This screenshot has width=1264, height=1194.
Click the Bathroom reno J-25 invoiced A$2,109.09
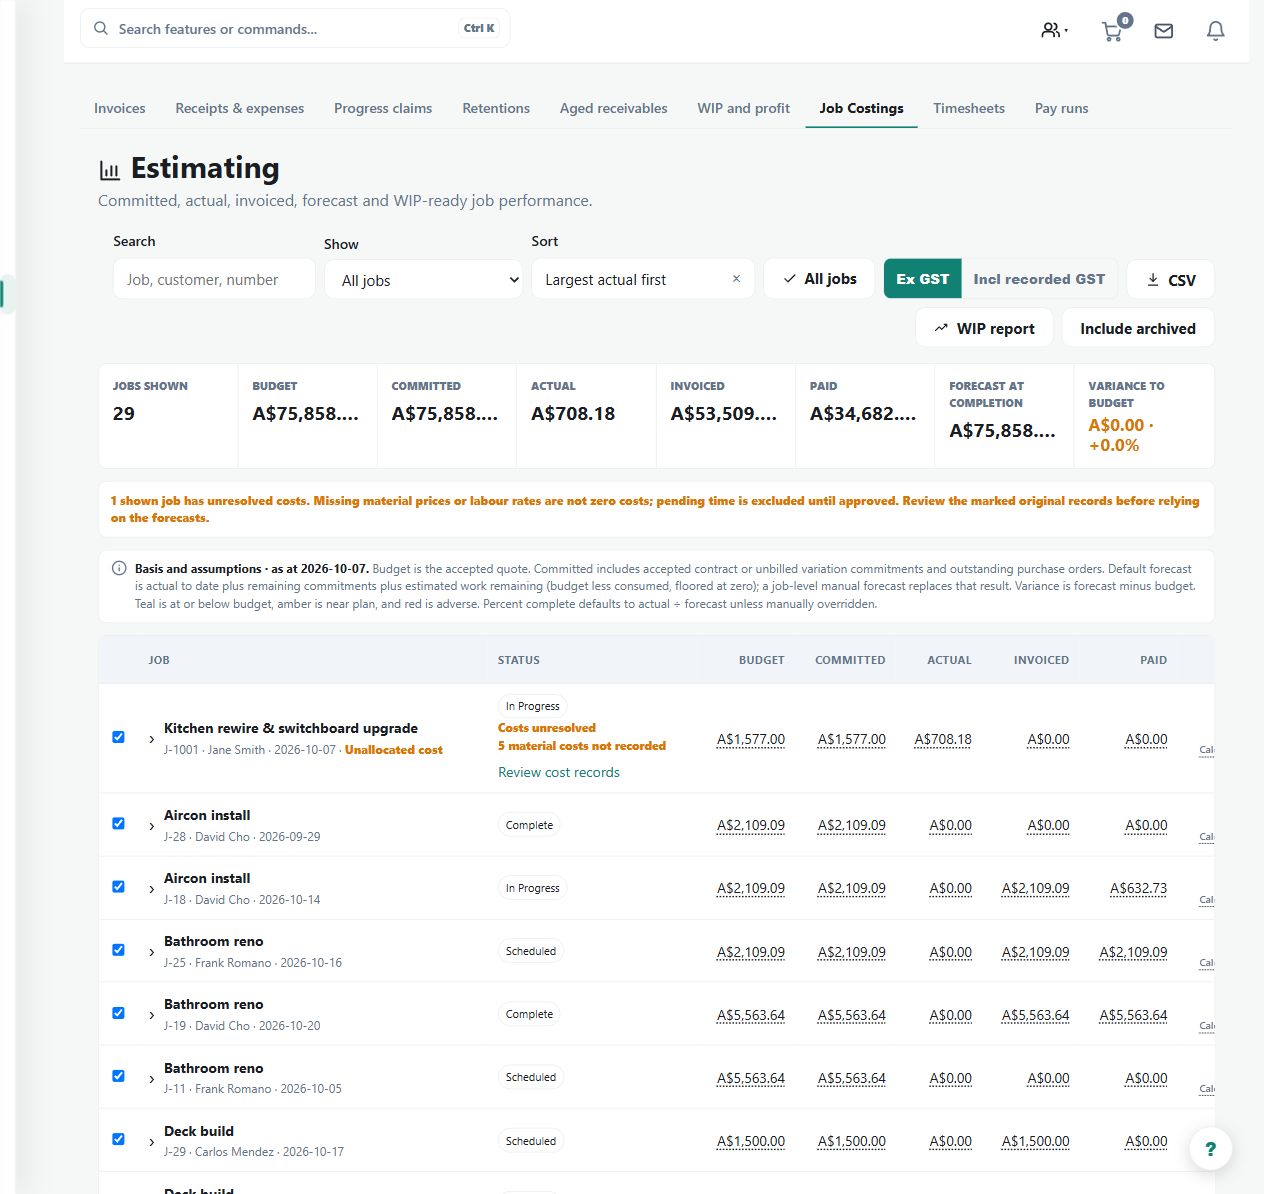pos(1036,952)
